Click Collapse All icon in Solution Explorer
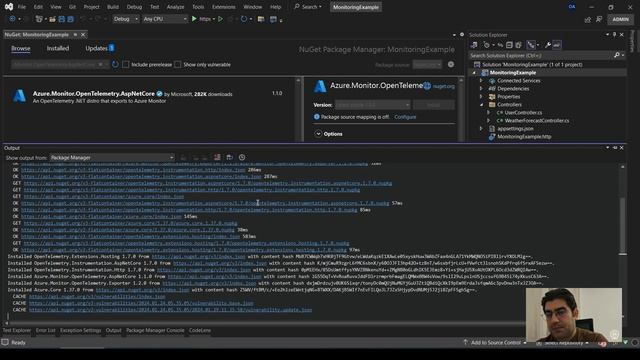640x360 pixels. point(509,45)
